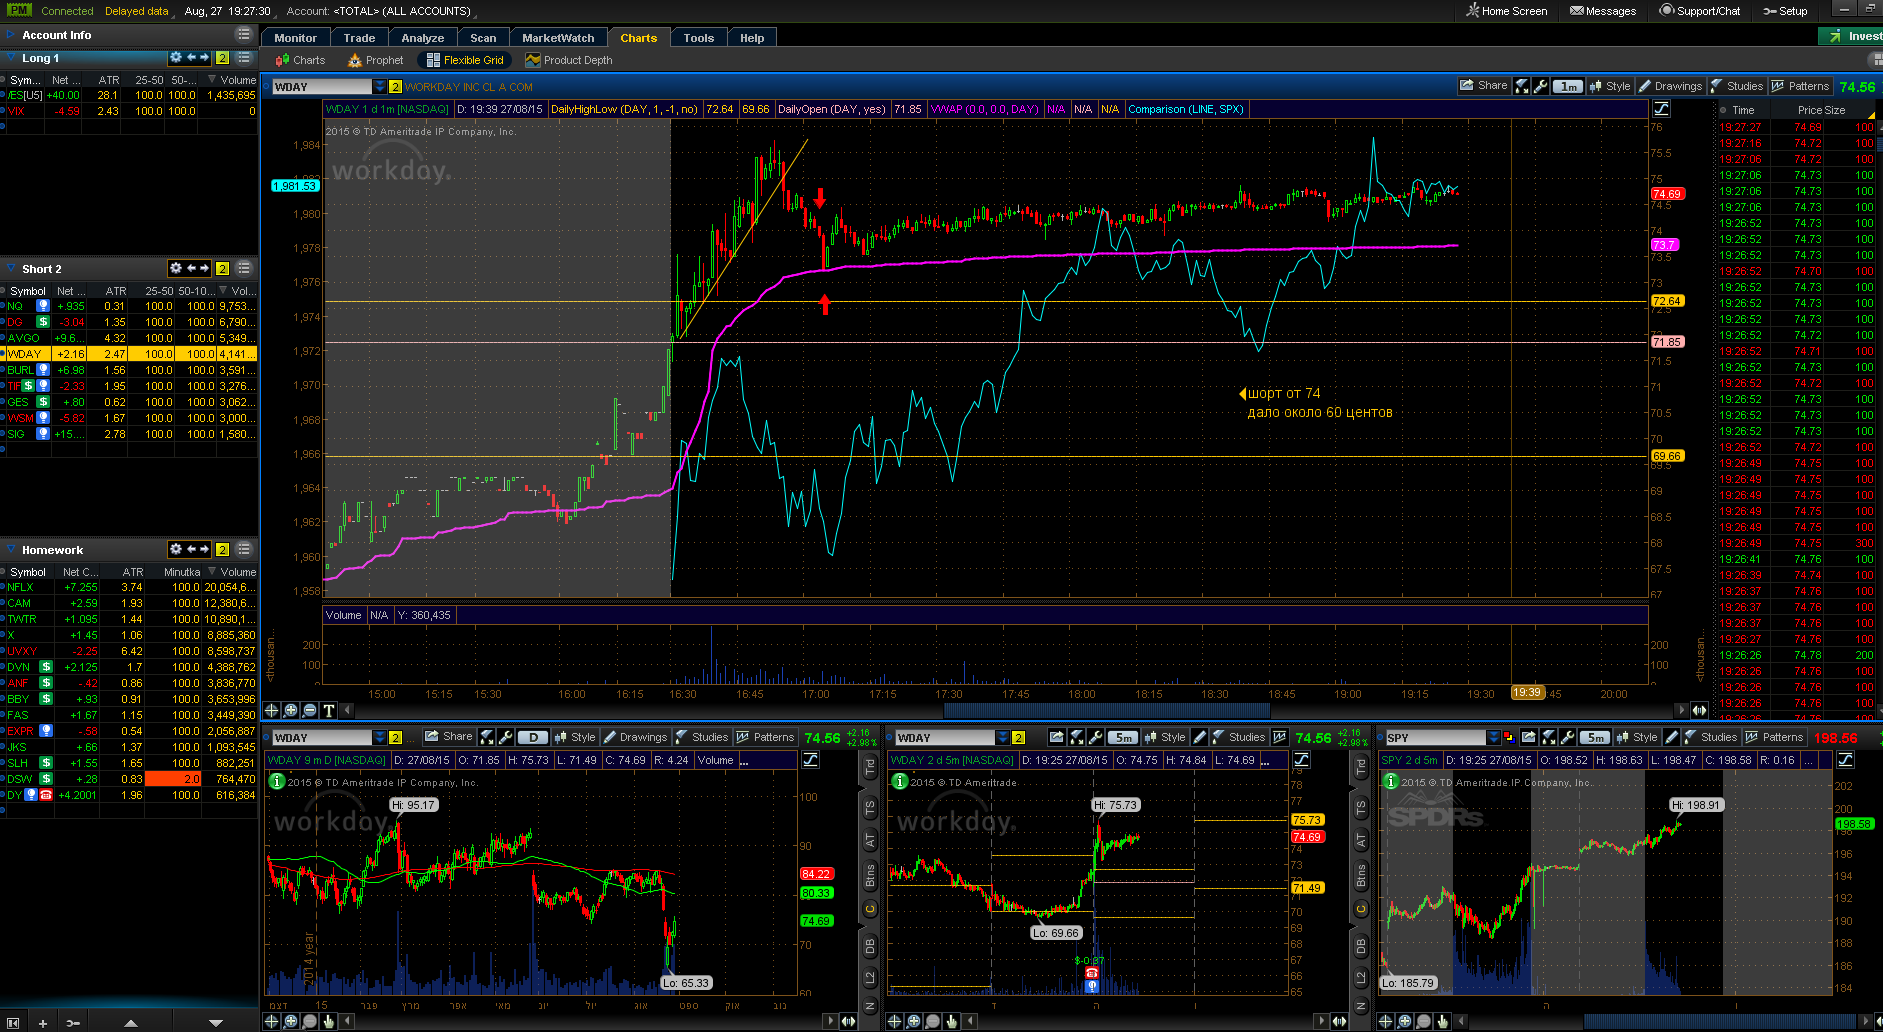The width and height of the screenshot is (1883, 1032).
Task: Open Studies on the WDAY daily chart
Action: [702, 737]
